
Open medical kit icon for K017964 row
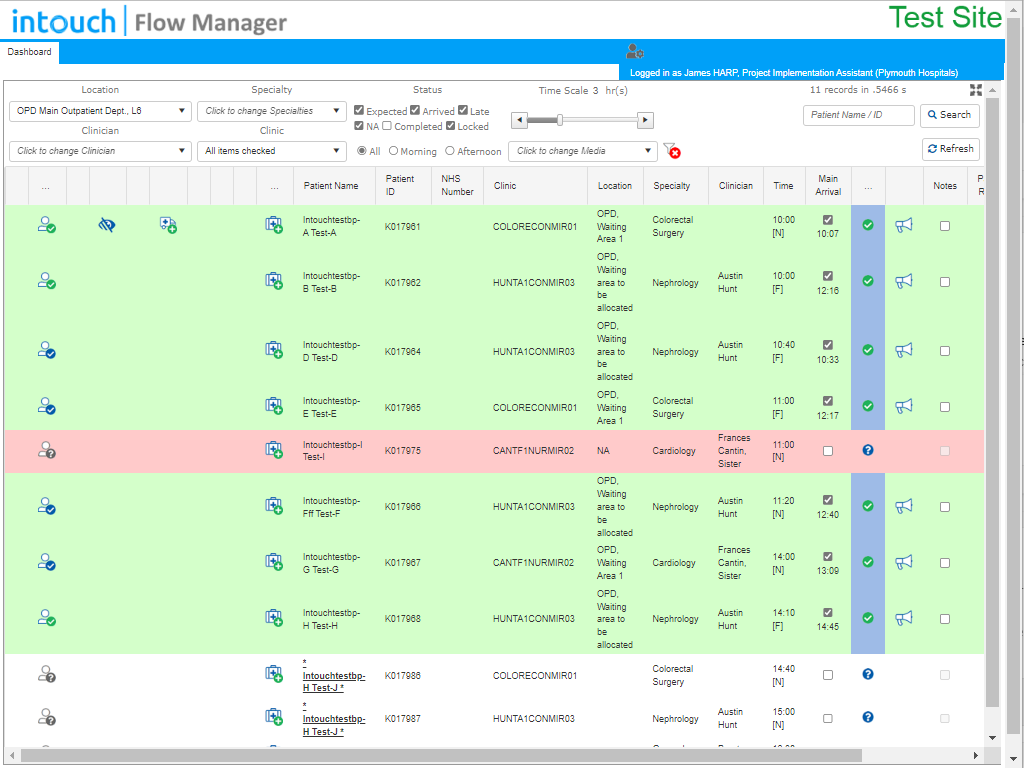point(274,350)
